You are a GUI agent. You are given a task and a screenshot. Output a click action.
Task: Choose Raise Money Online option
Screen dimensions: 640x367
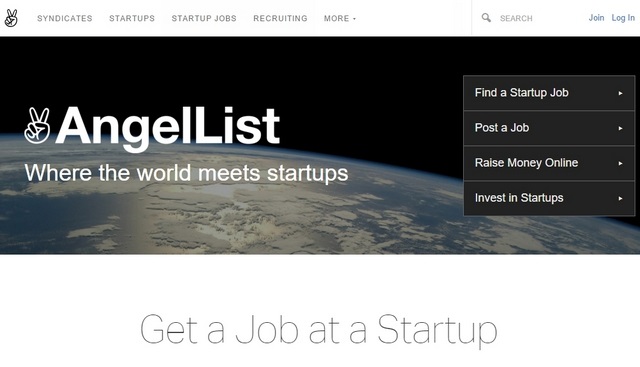pyautogui.click(x=549, y=163)
